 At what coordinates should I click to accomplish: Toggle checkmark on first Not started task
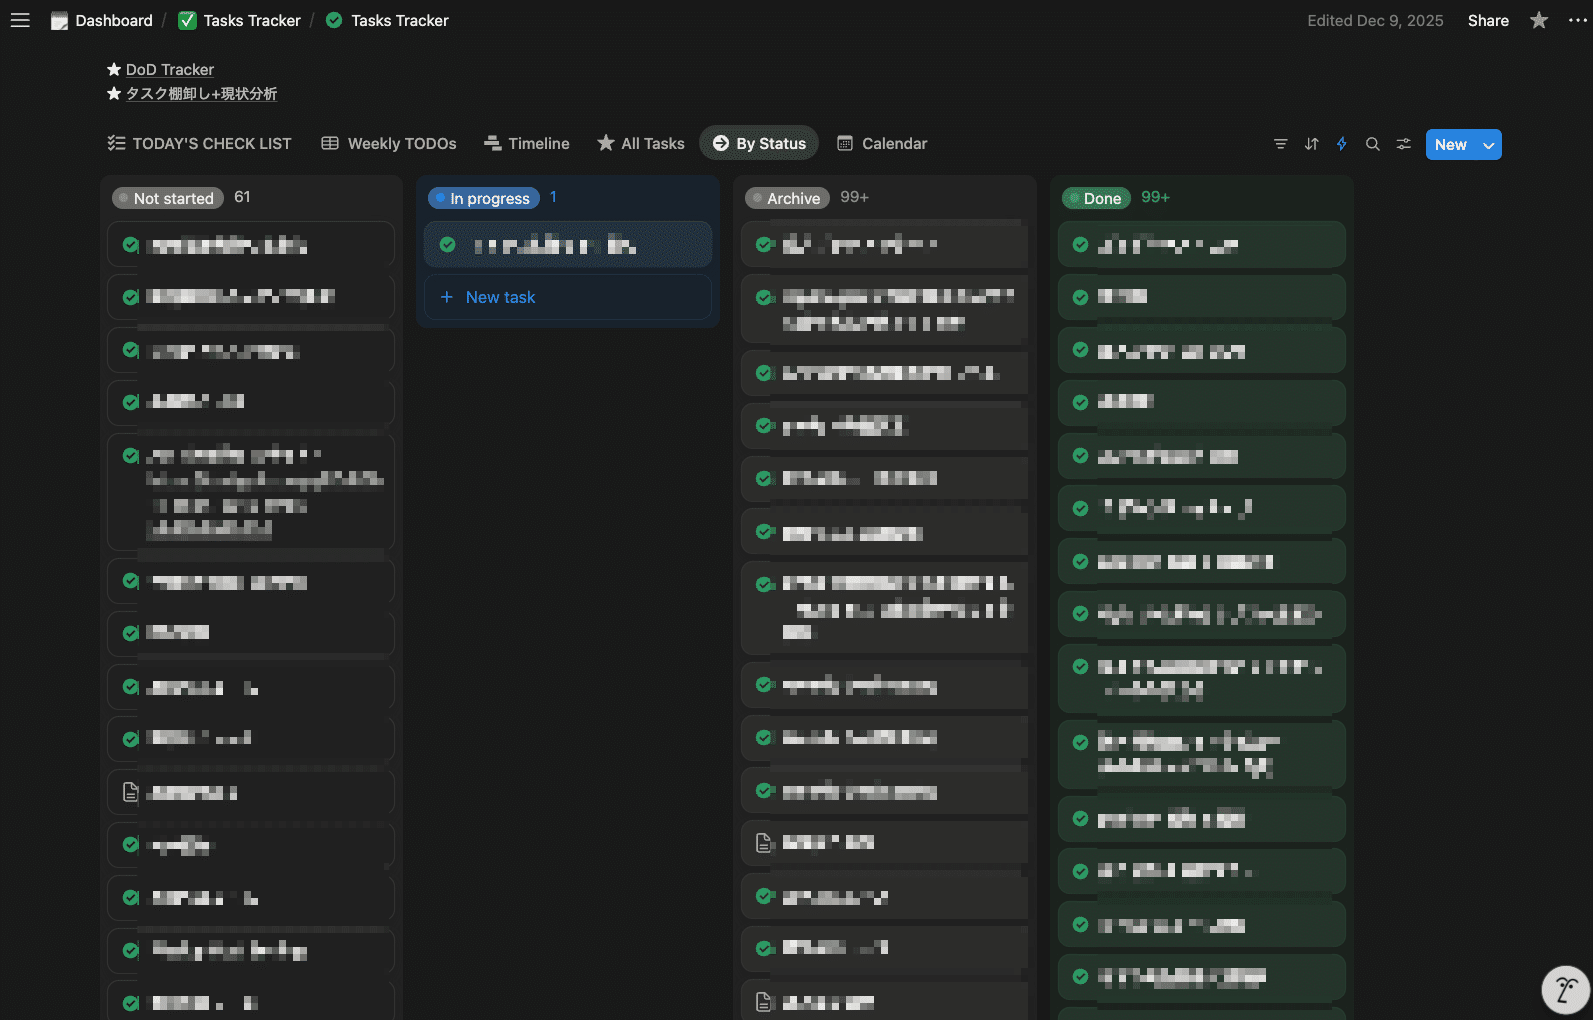coord(131,245)
